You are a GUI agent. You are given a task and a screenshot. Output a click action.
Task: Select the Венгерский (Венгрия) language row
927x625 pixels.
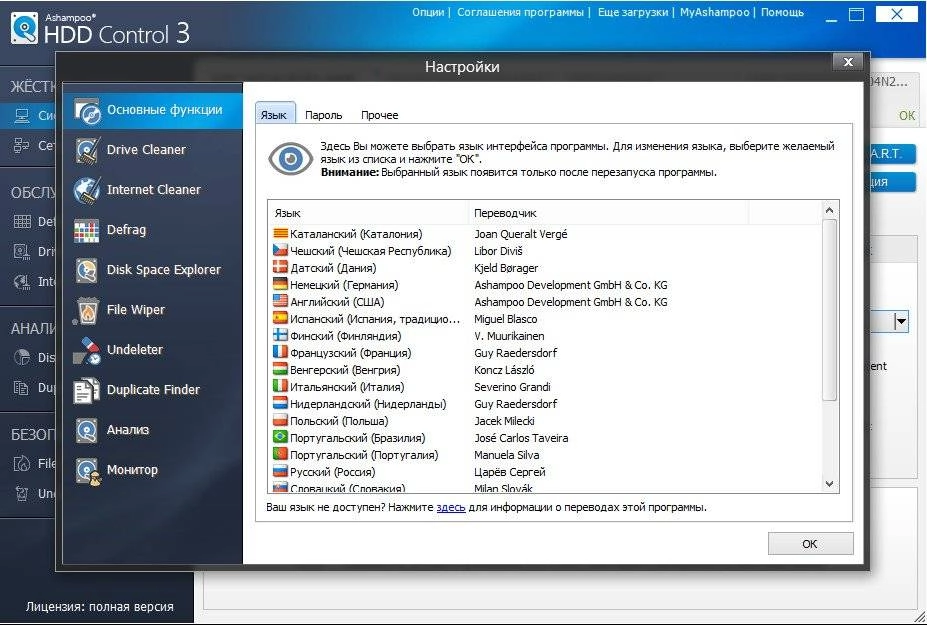pyautogui.click(x=547, y=370)
